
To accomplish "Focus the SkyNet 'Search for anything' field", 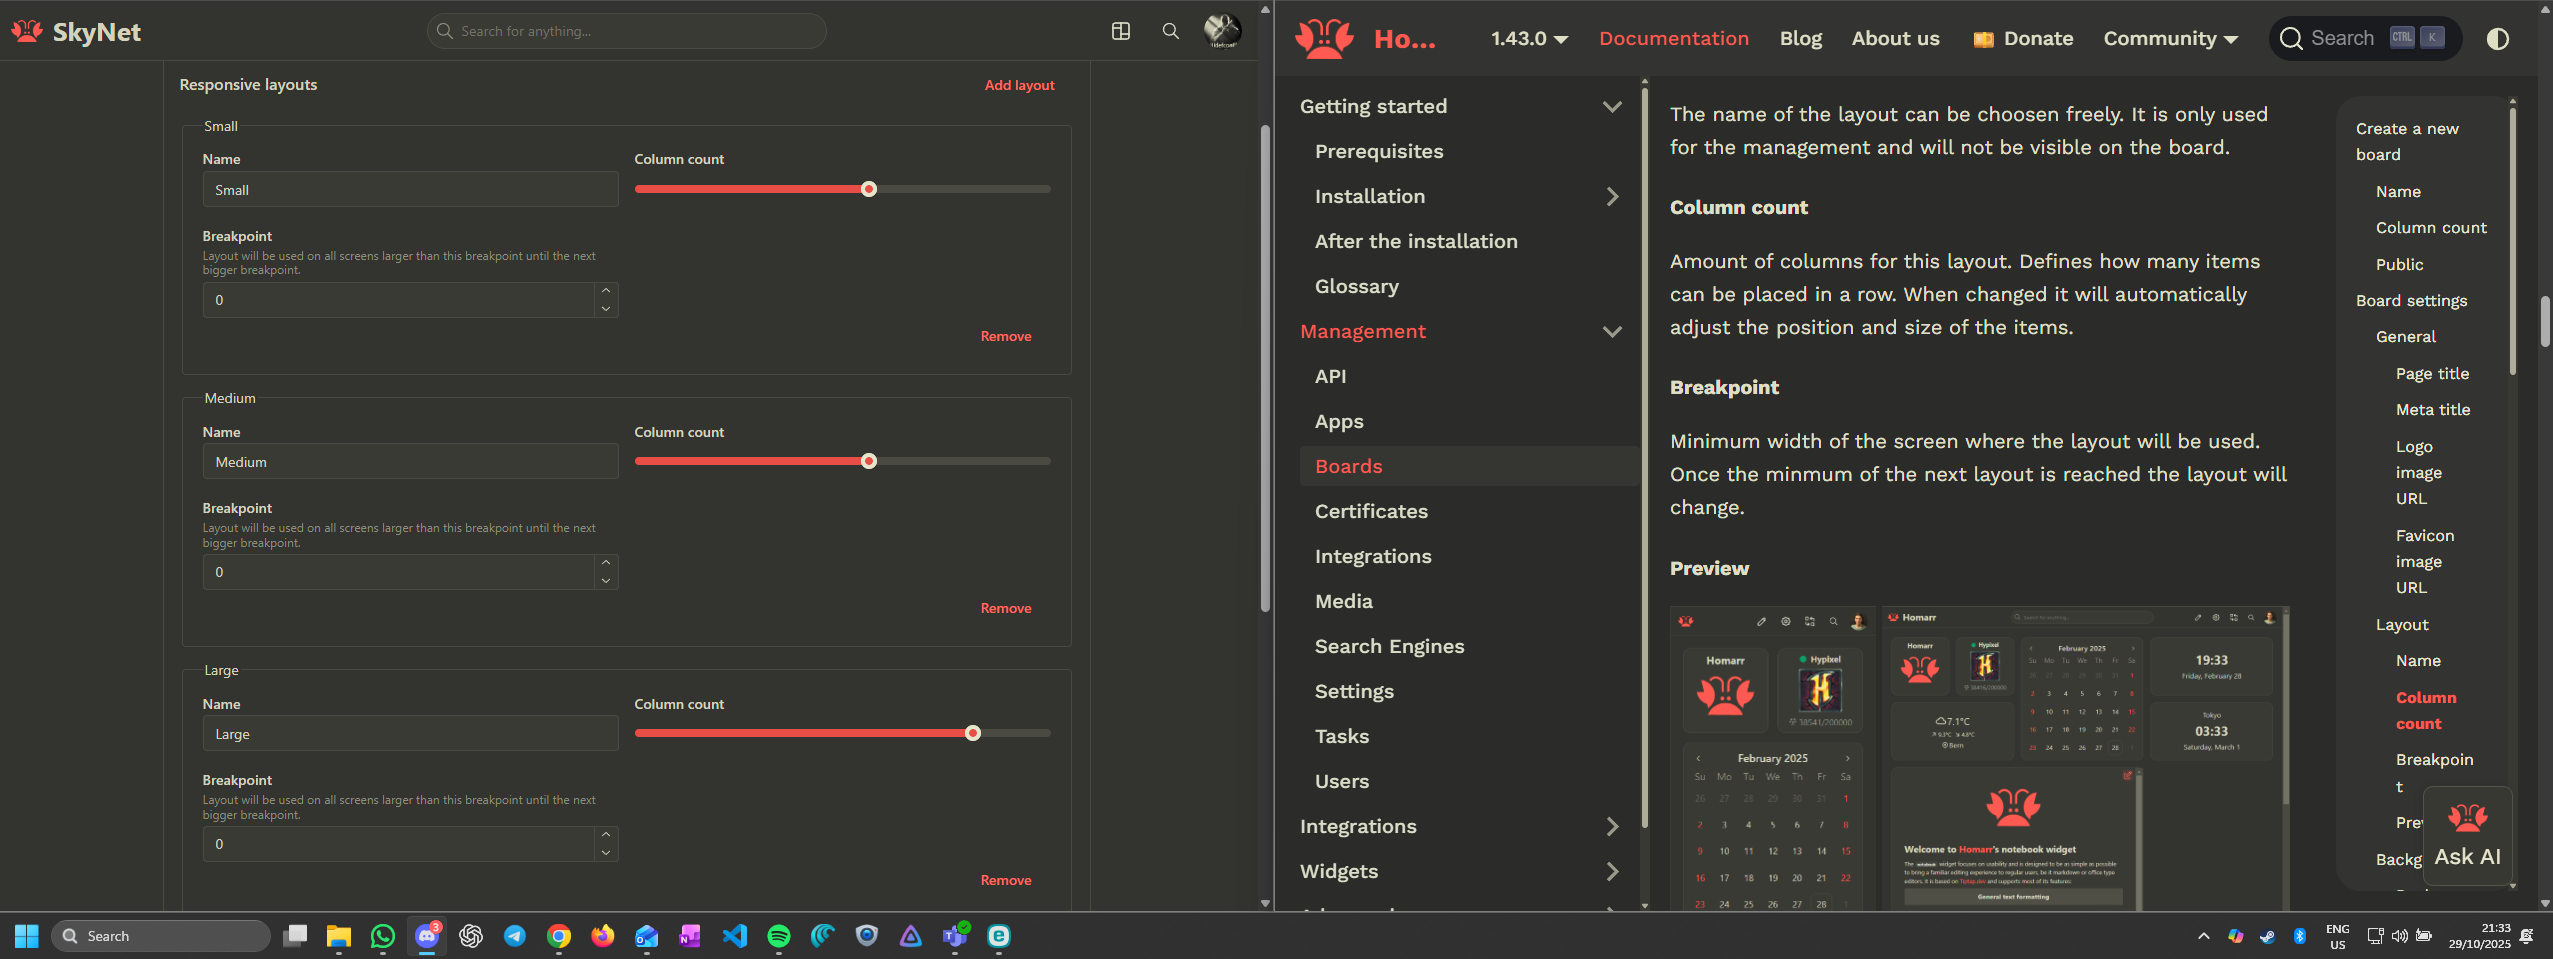I will 626,31.
